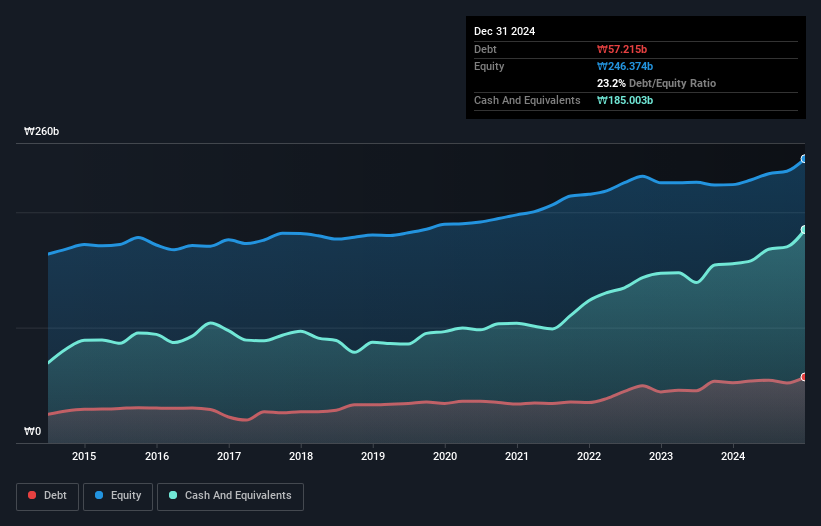Click the 2019 x-axis label
This screenshot has height=526, width=821.
(373, 456)
